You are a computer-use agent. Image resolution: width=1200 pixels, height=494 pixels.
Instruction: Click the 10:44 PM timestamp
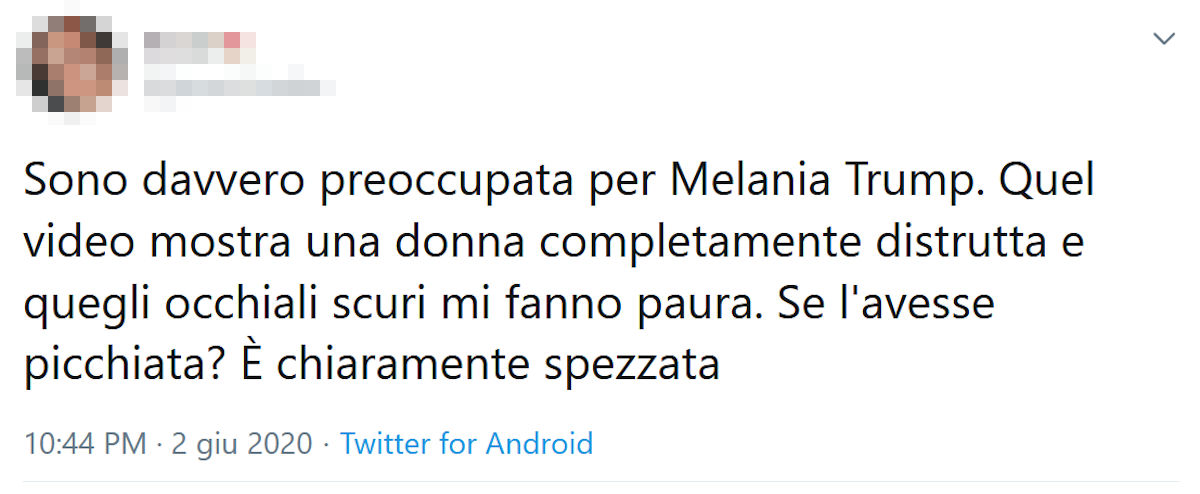[85, 443]
